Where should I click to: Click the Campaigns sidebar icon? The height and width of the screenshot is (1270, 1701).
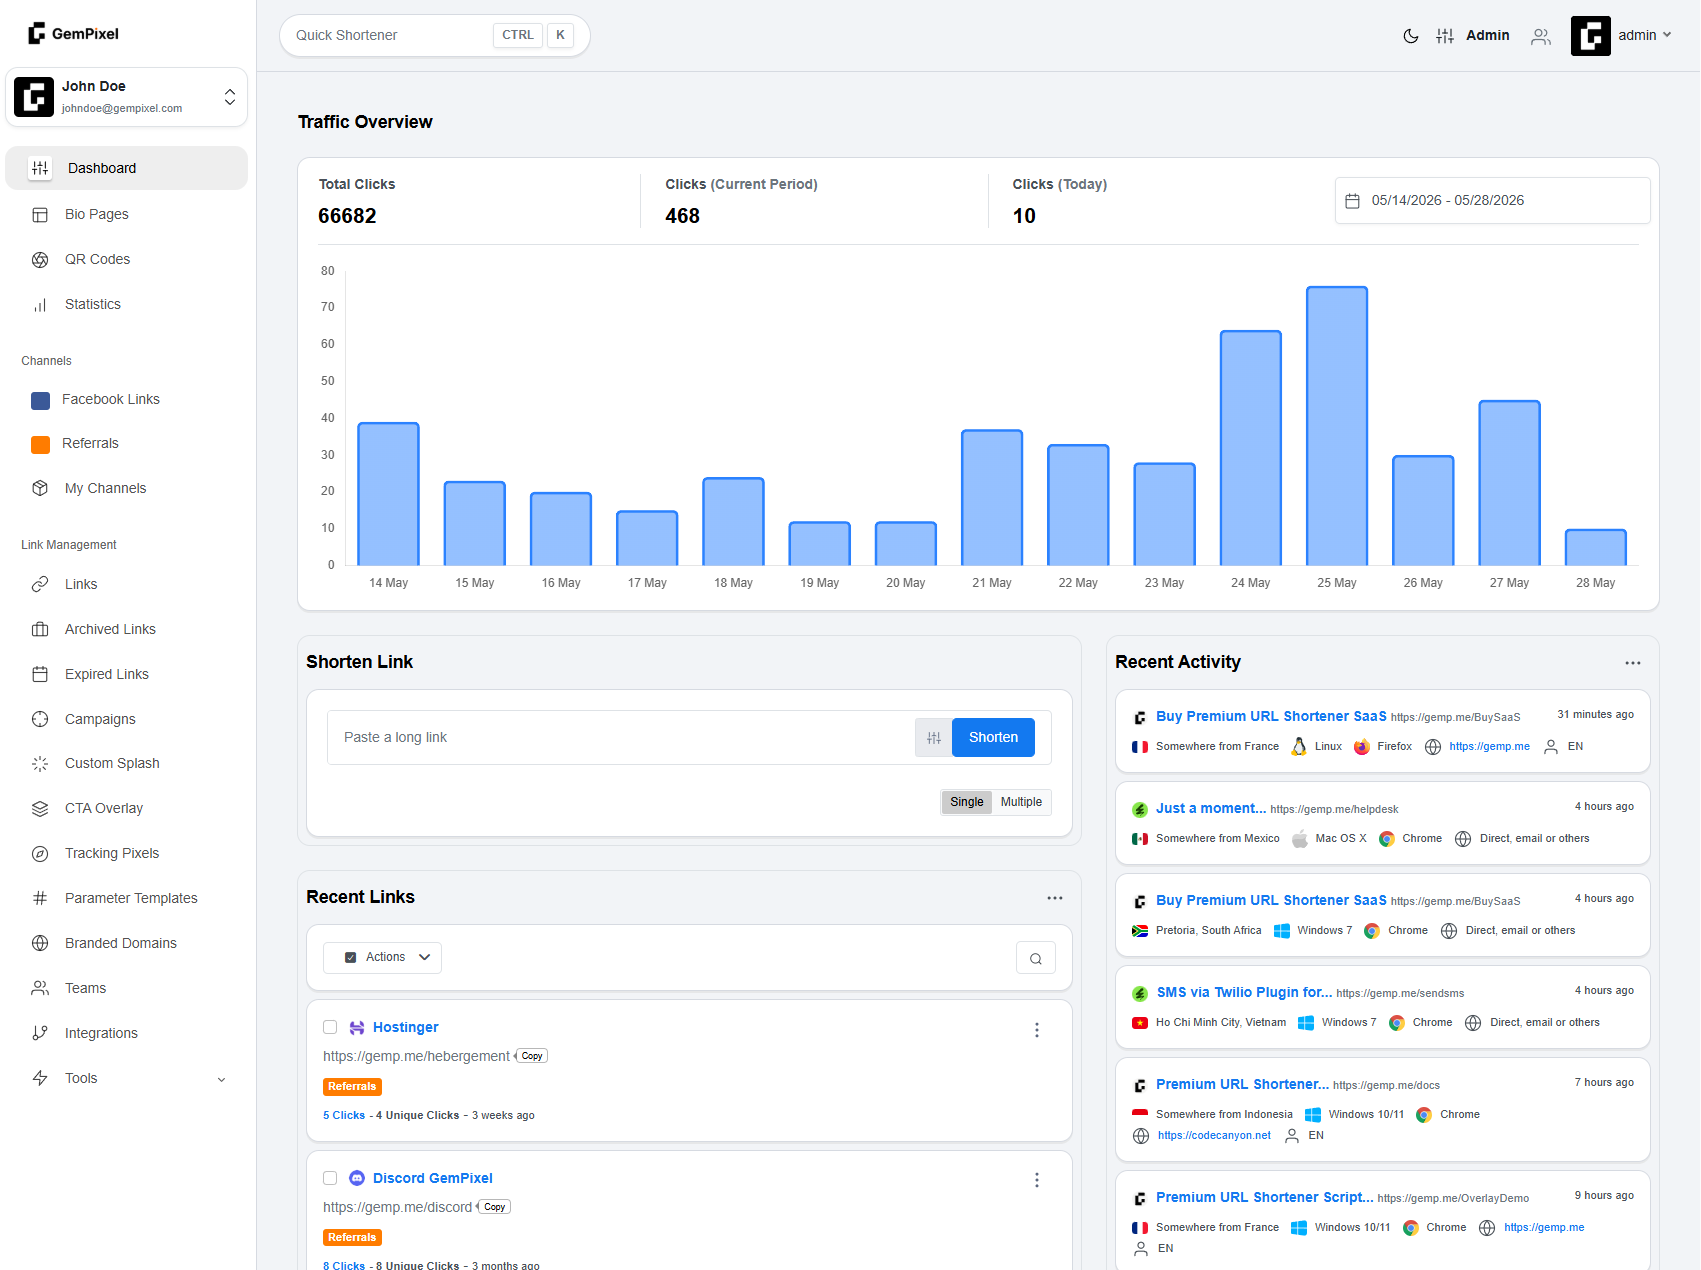(x=40, y=719)
